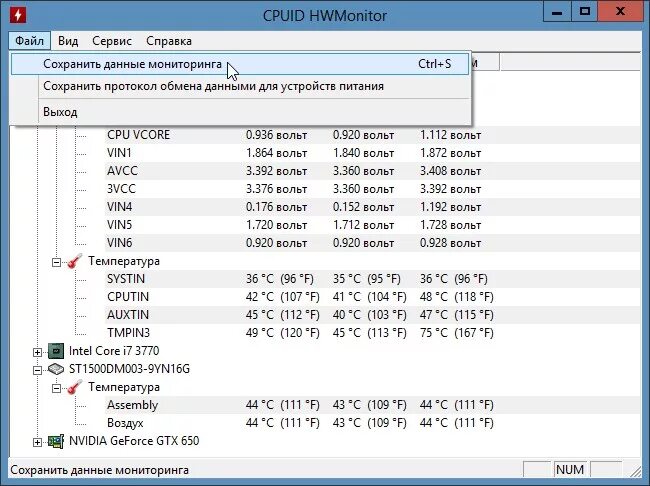This screenshot has height=486, width=650.
Task: Click AUXTIN value 45 °C (112 °F)
Action: coord(283,315)
